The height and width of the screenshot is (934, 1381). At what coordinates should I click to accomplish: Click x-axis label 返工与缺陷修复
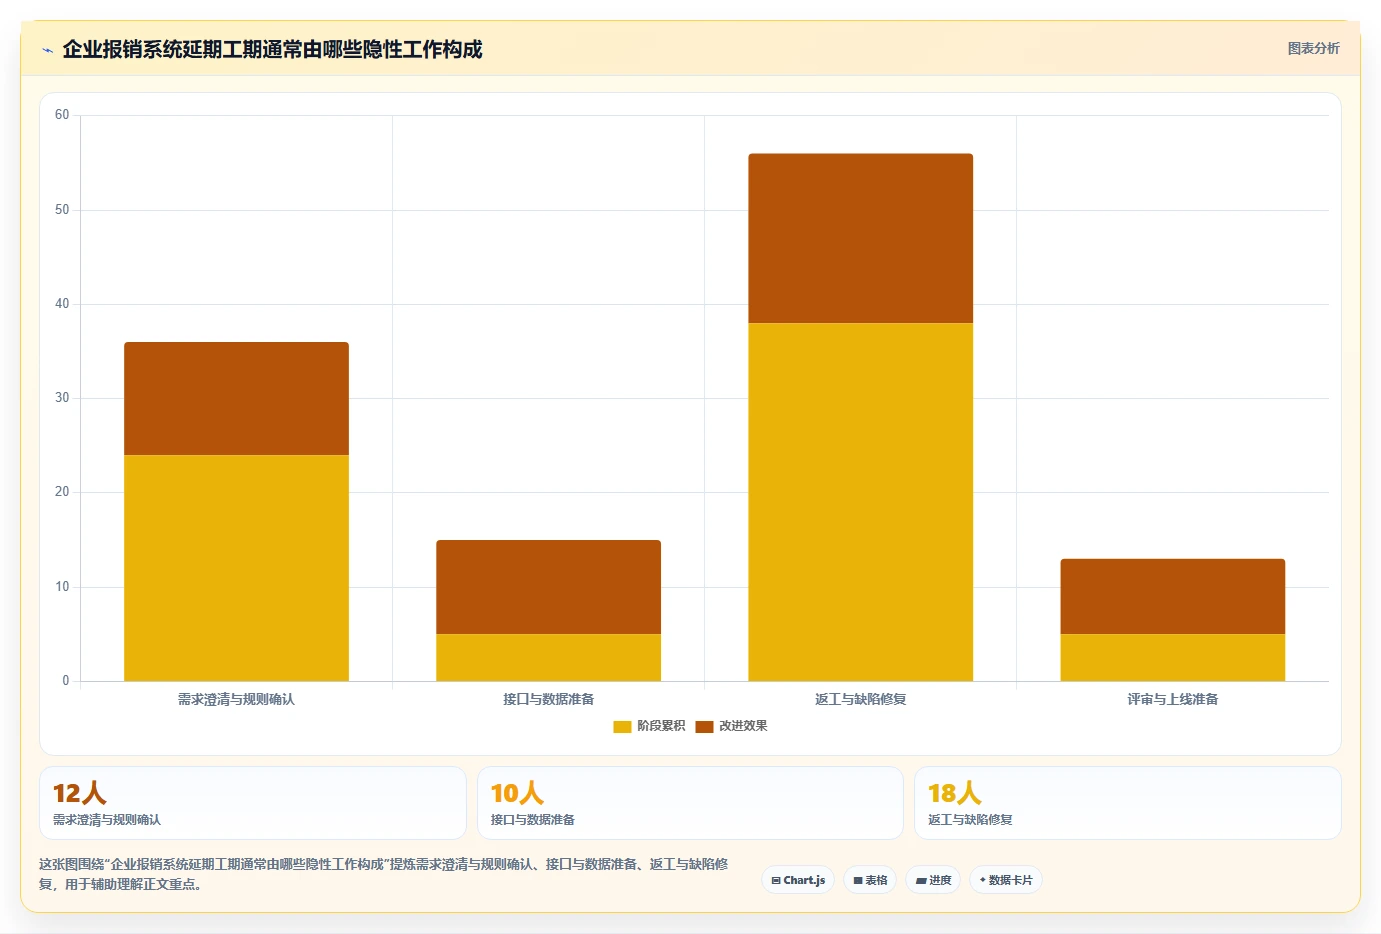pyautogui.click(x=860, y=699)
